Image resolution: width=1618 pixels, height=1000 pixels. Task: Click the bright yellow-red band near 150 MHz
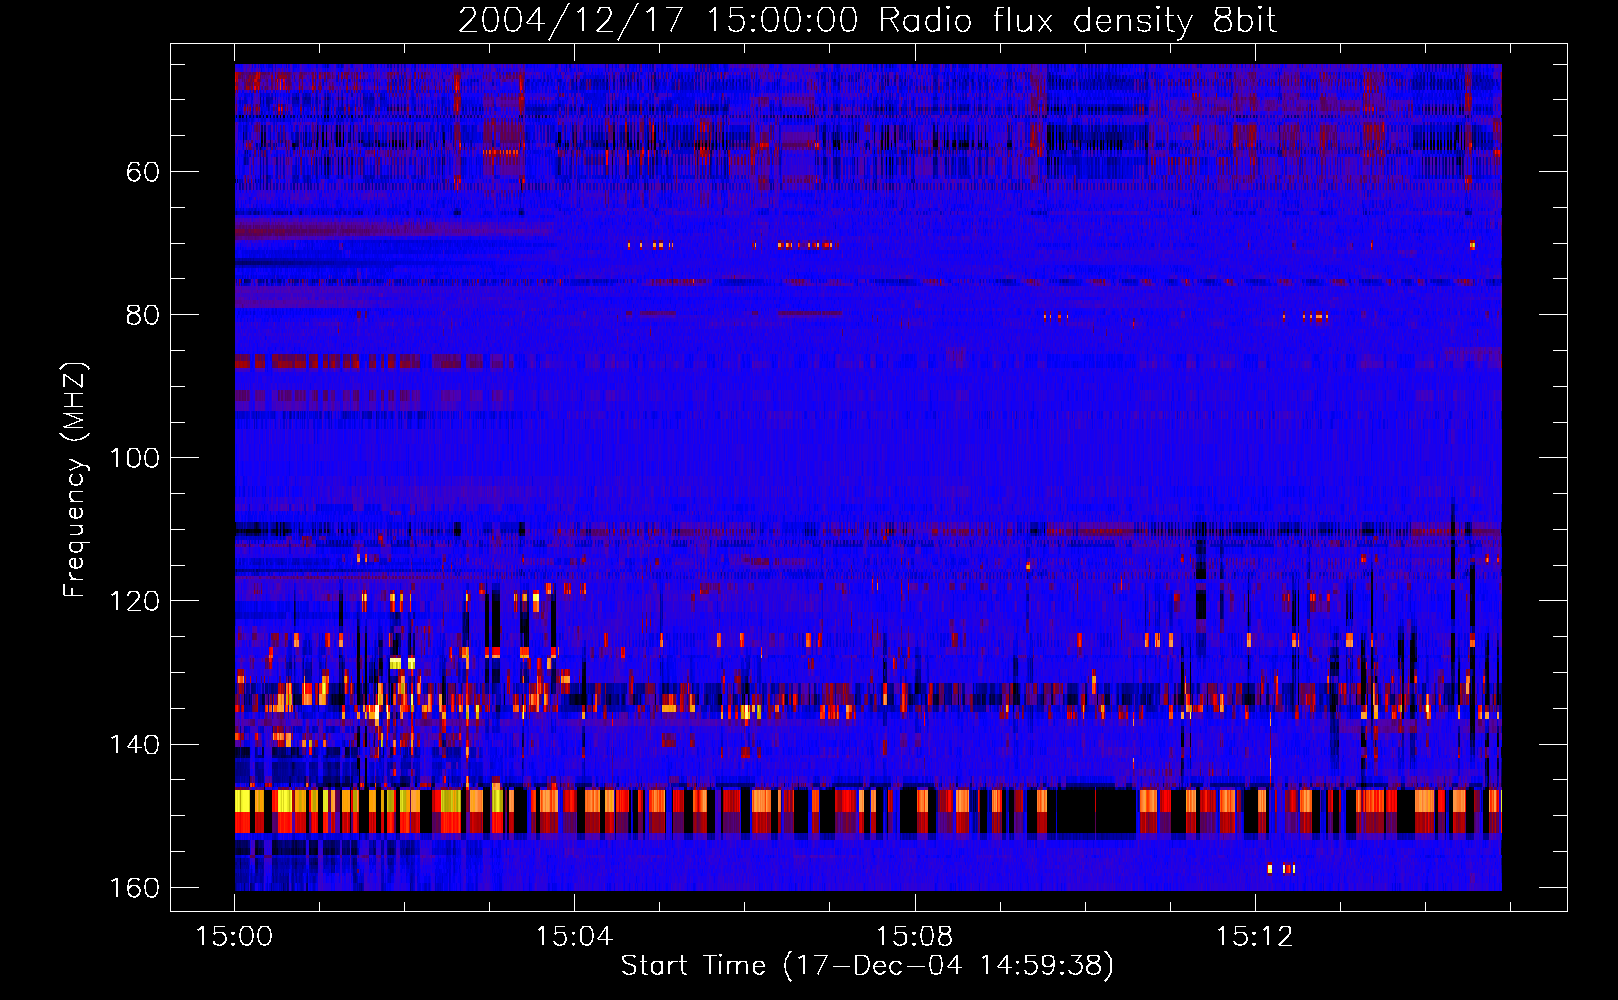[868, 811]
